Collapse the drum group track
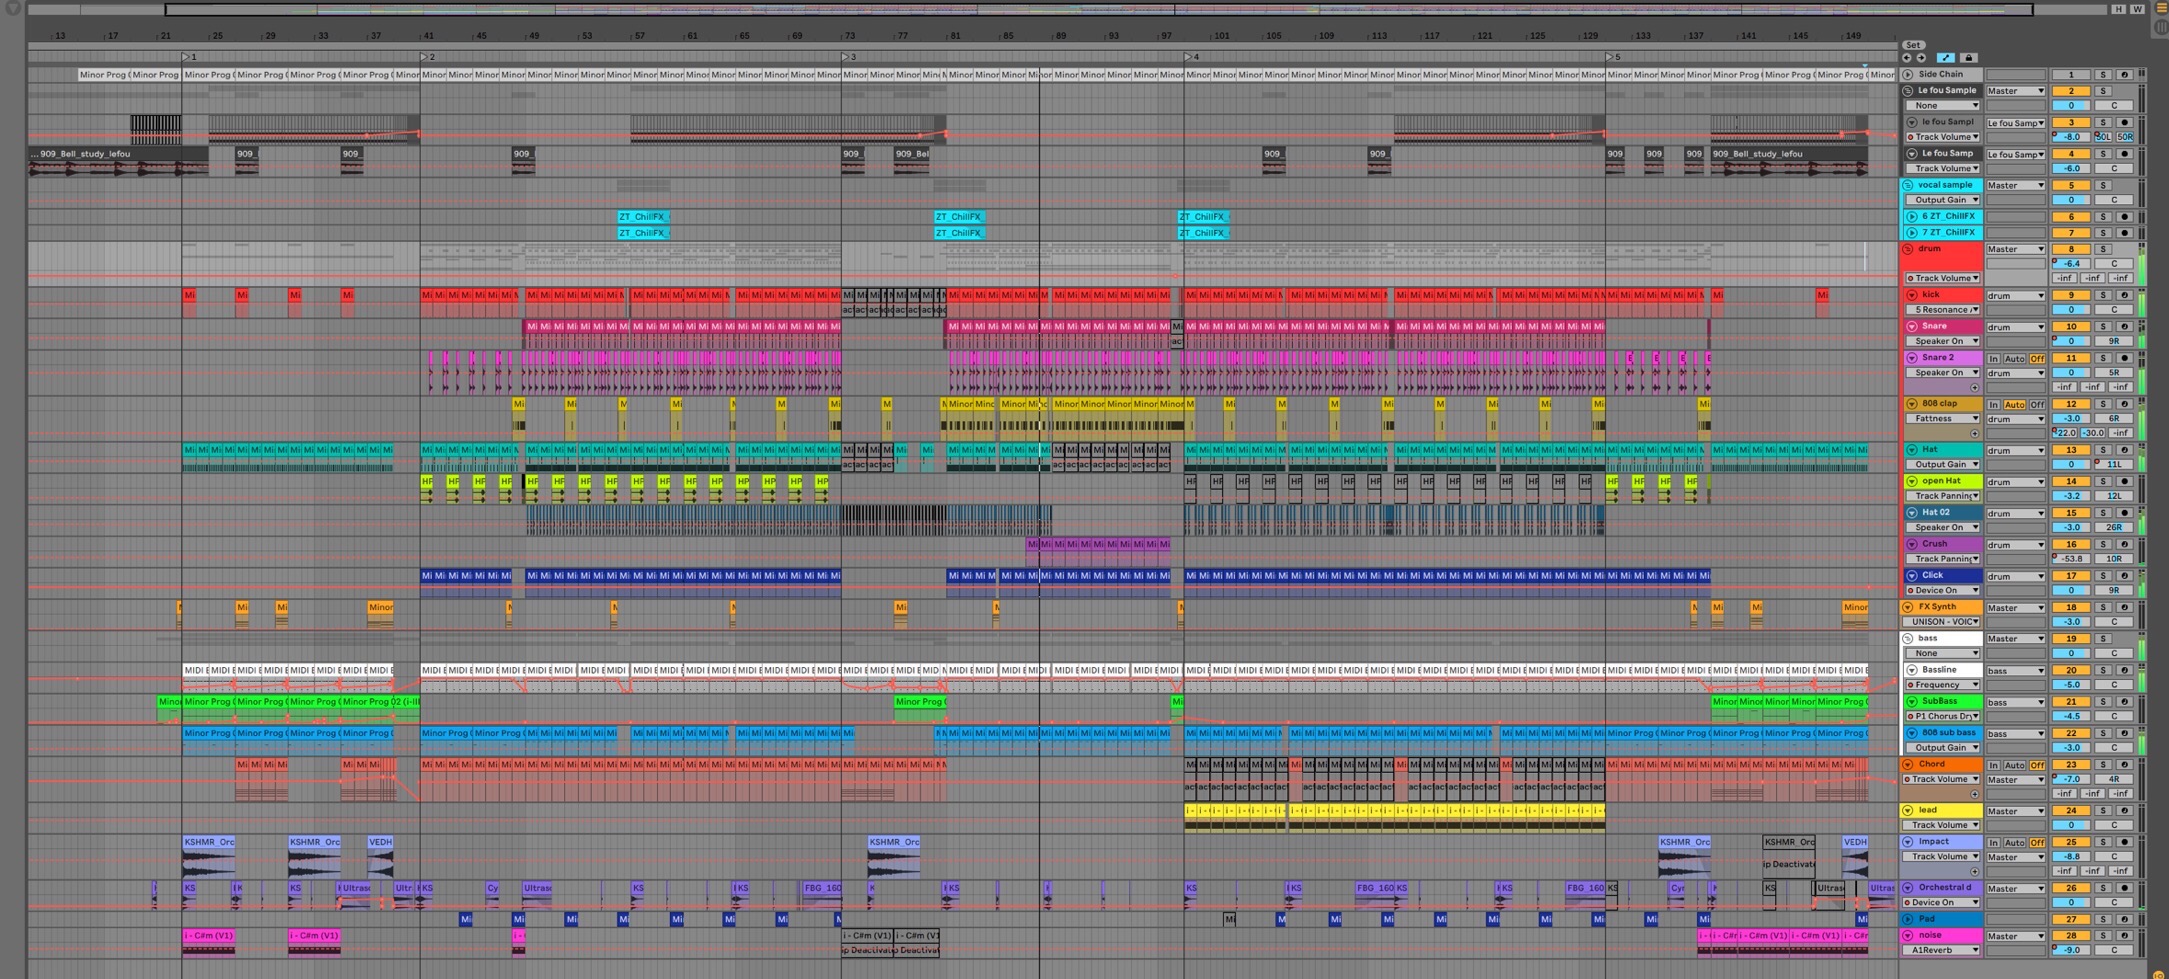The width and height of the screenshot is (2169, 979). tap(1908, 249)
